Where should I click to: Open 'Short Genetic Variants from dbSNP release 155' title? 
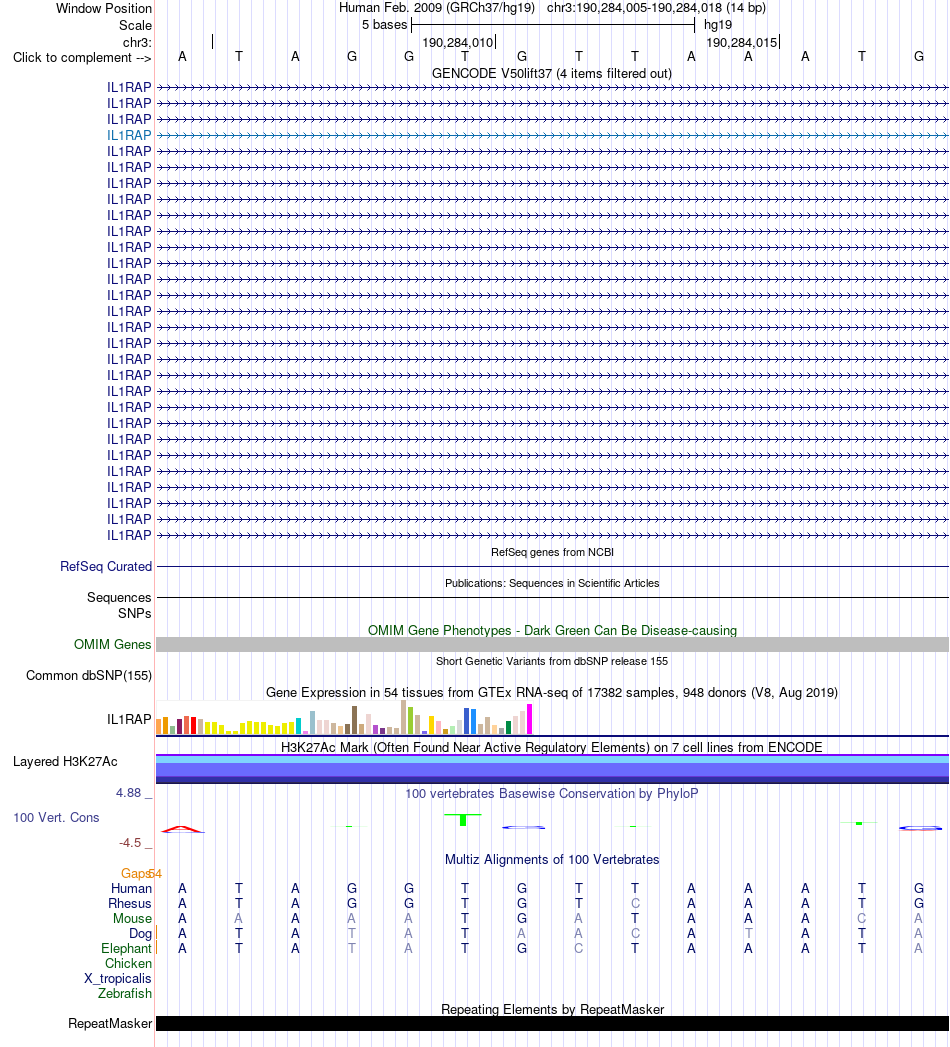[552, 661]
